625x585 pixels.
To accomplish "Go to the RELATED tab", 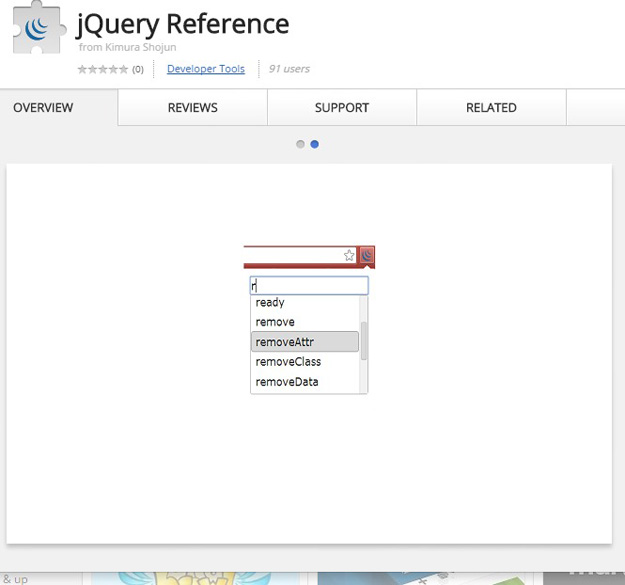I will (x=491, y=108).
